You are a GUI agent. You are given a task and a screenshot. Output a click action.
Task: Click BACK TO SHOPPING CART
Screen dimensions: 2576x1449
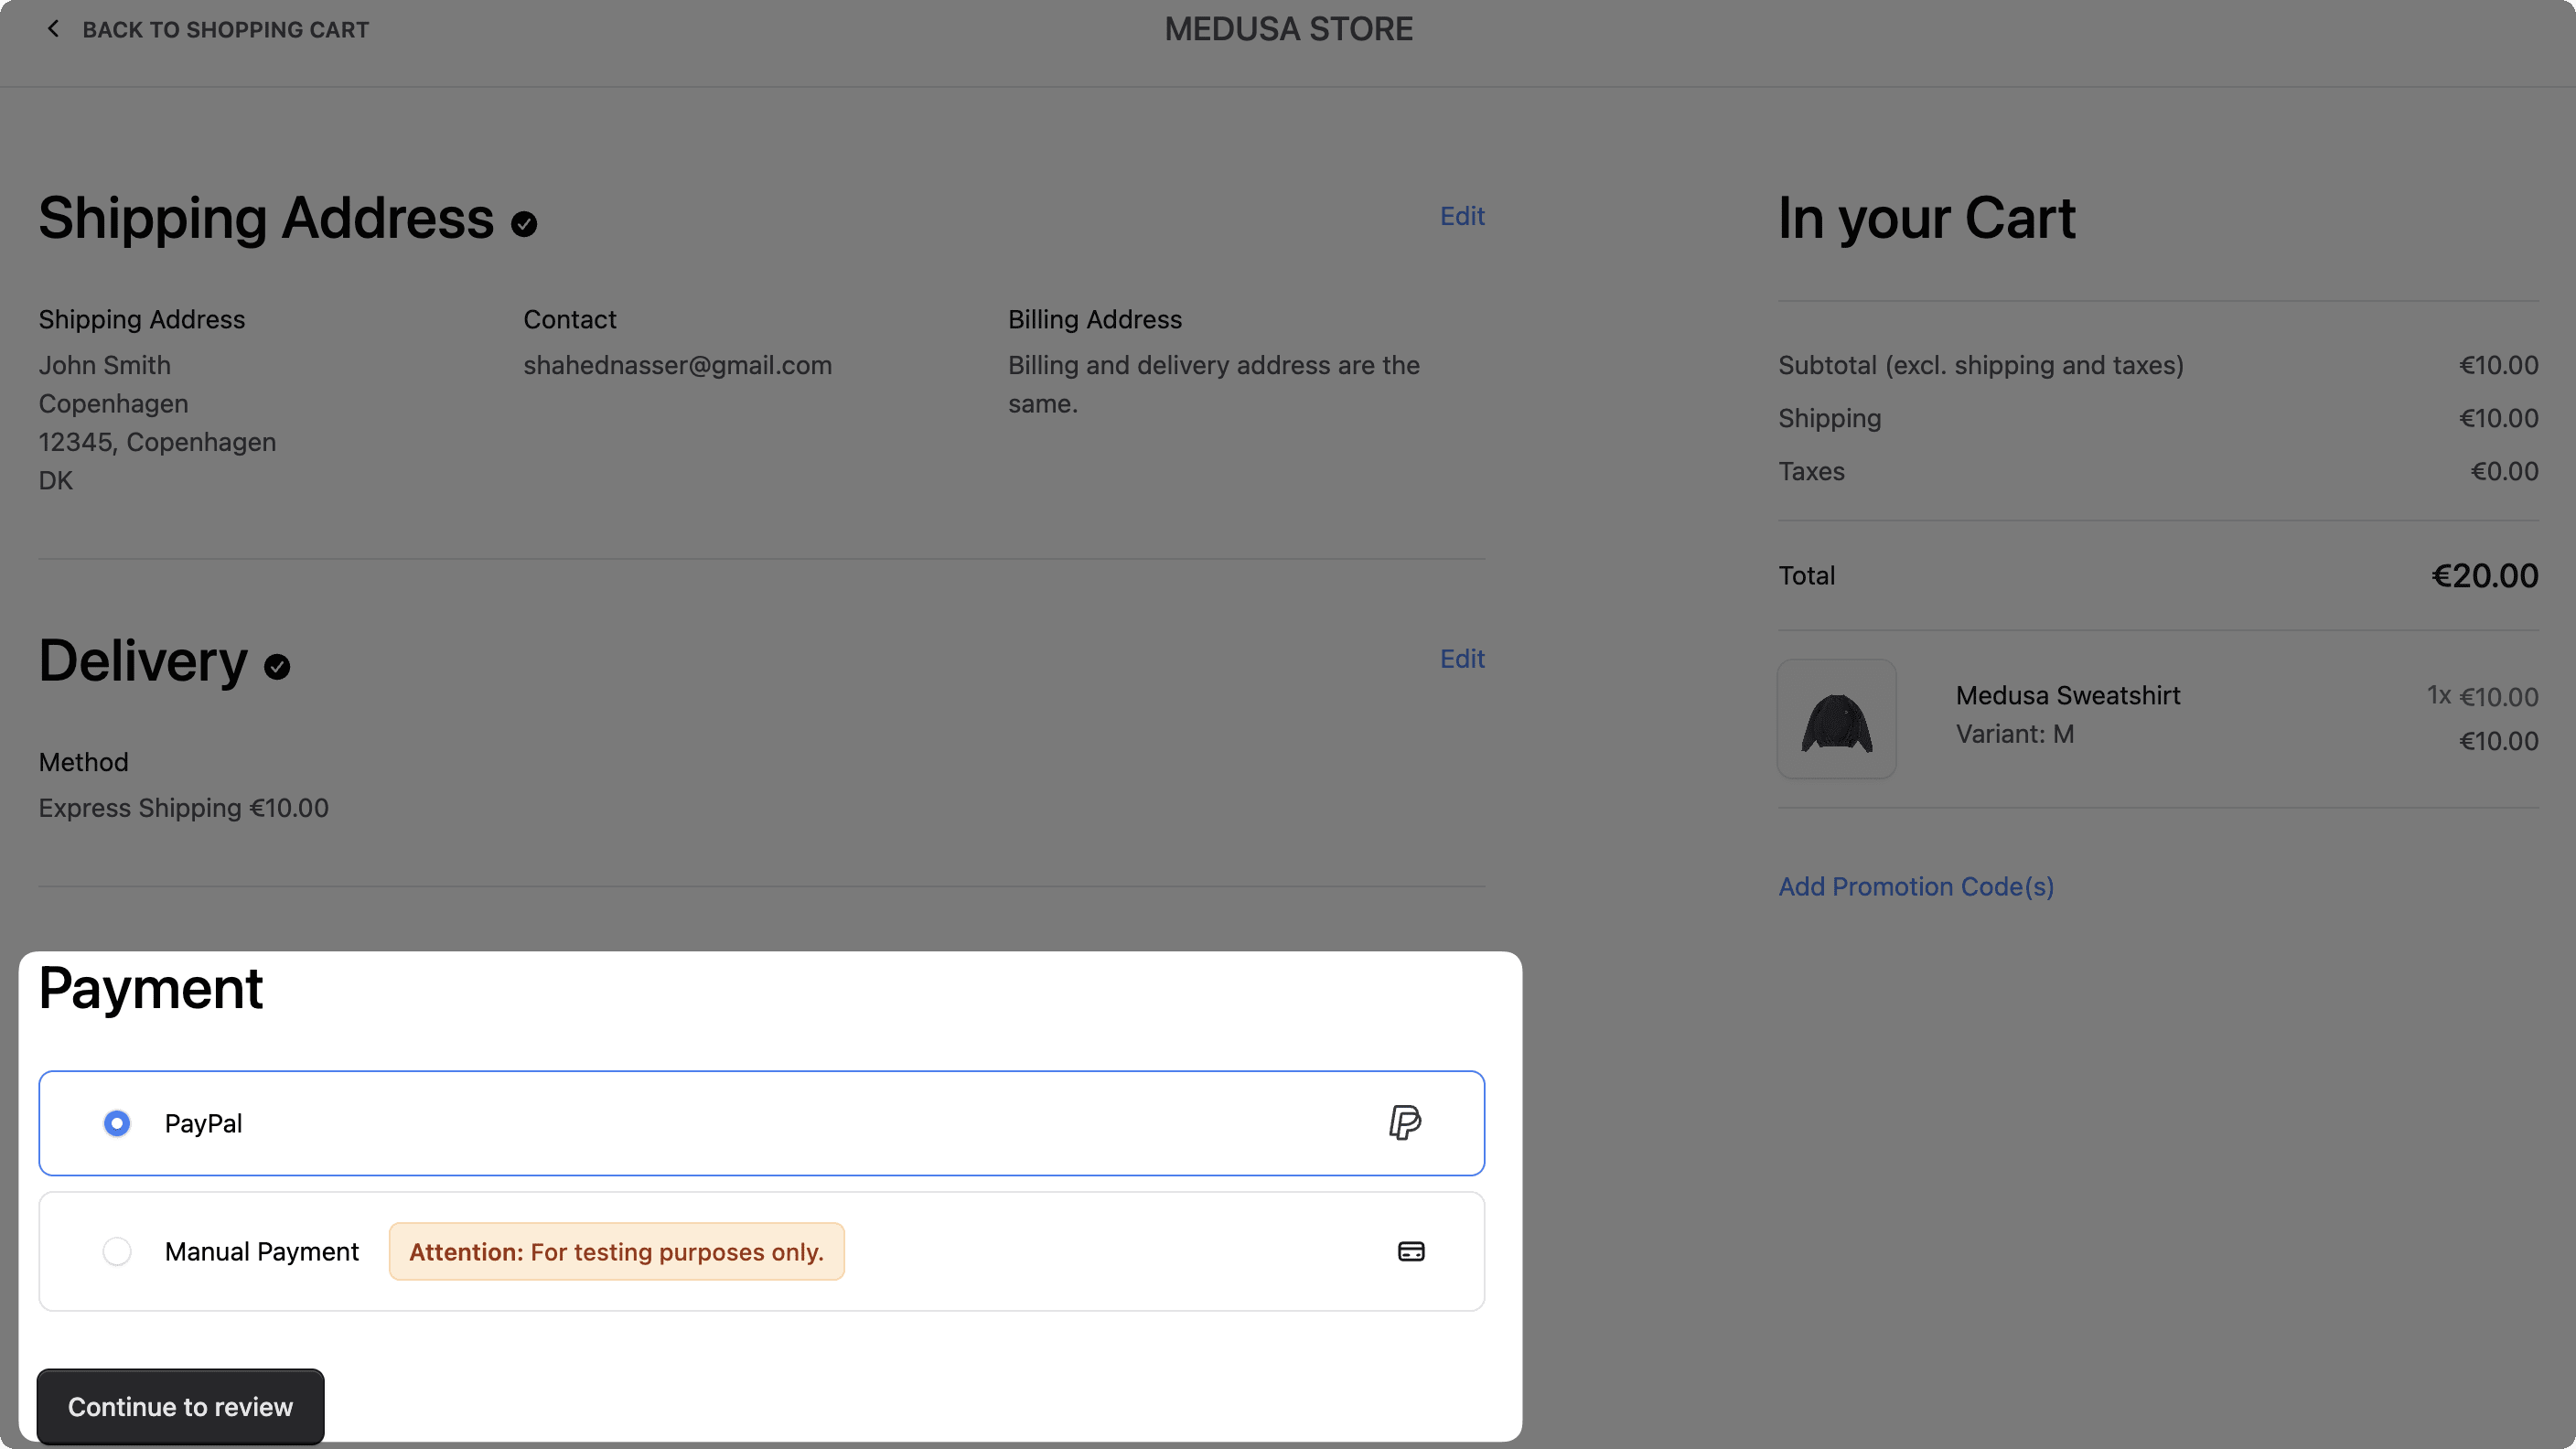(225, 29)
